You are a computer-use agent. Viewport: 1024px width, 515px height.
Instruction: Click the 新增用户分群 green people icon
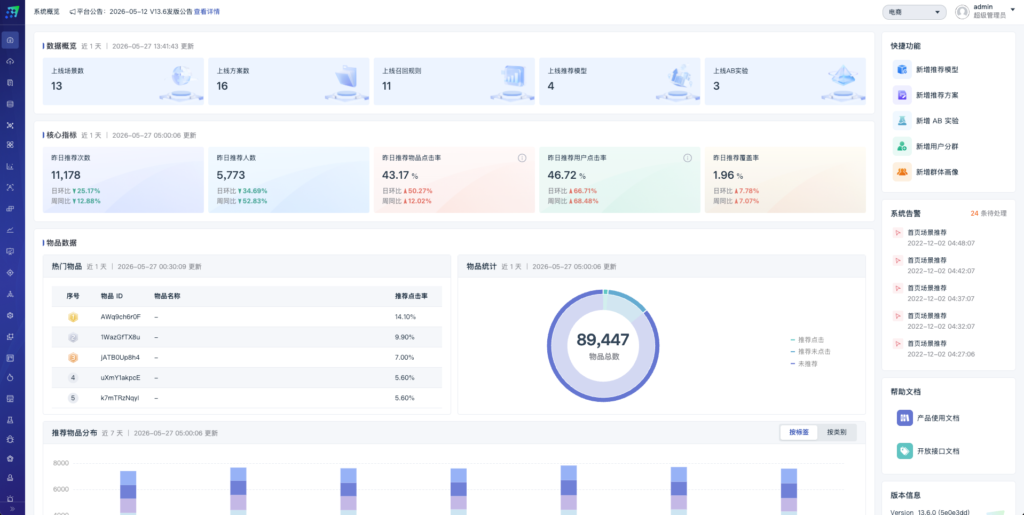click(902, 146)
